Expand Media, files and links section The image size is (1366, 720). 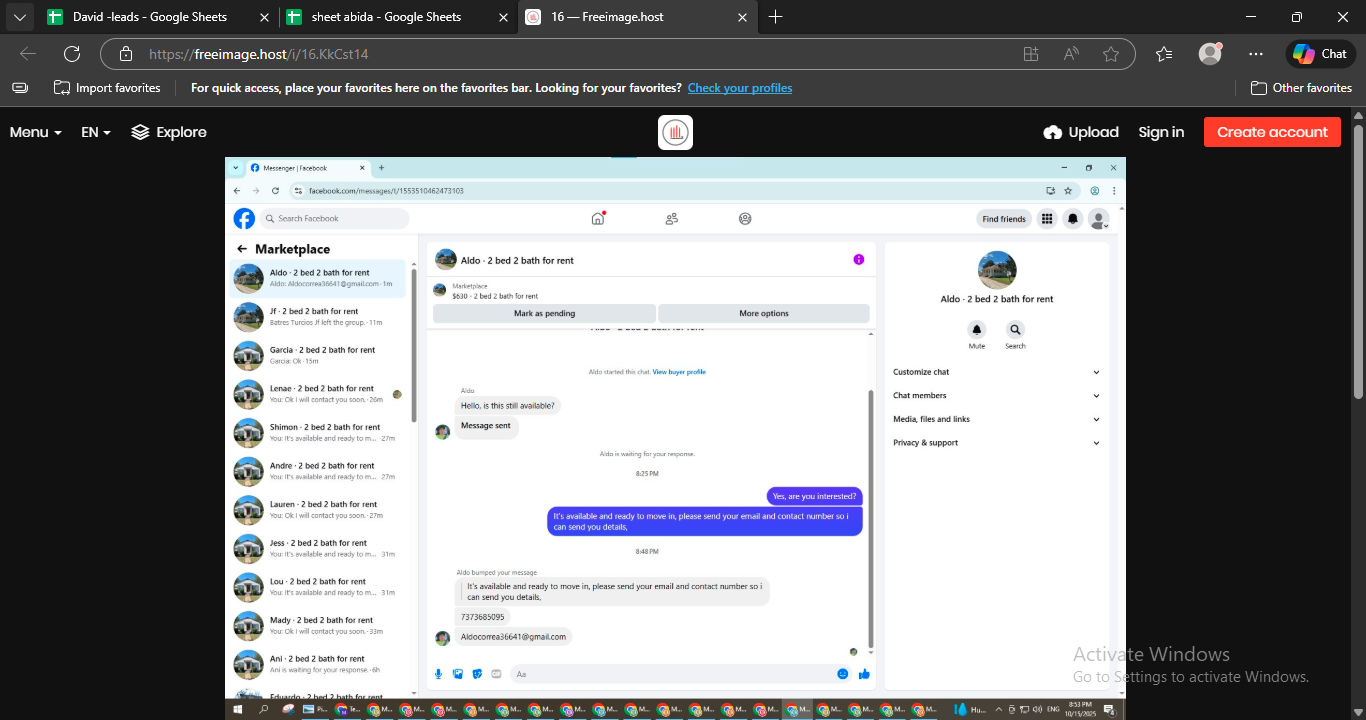[997, 419]
